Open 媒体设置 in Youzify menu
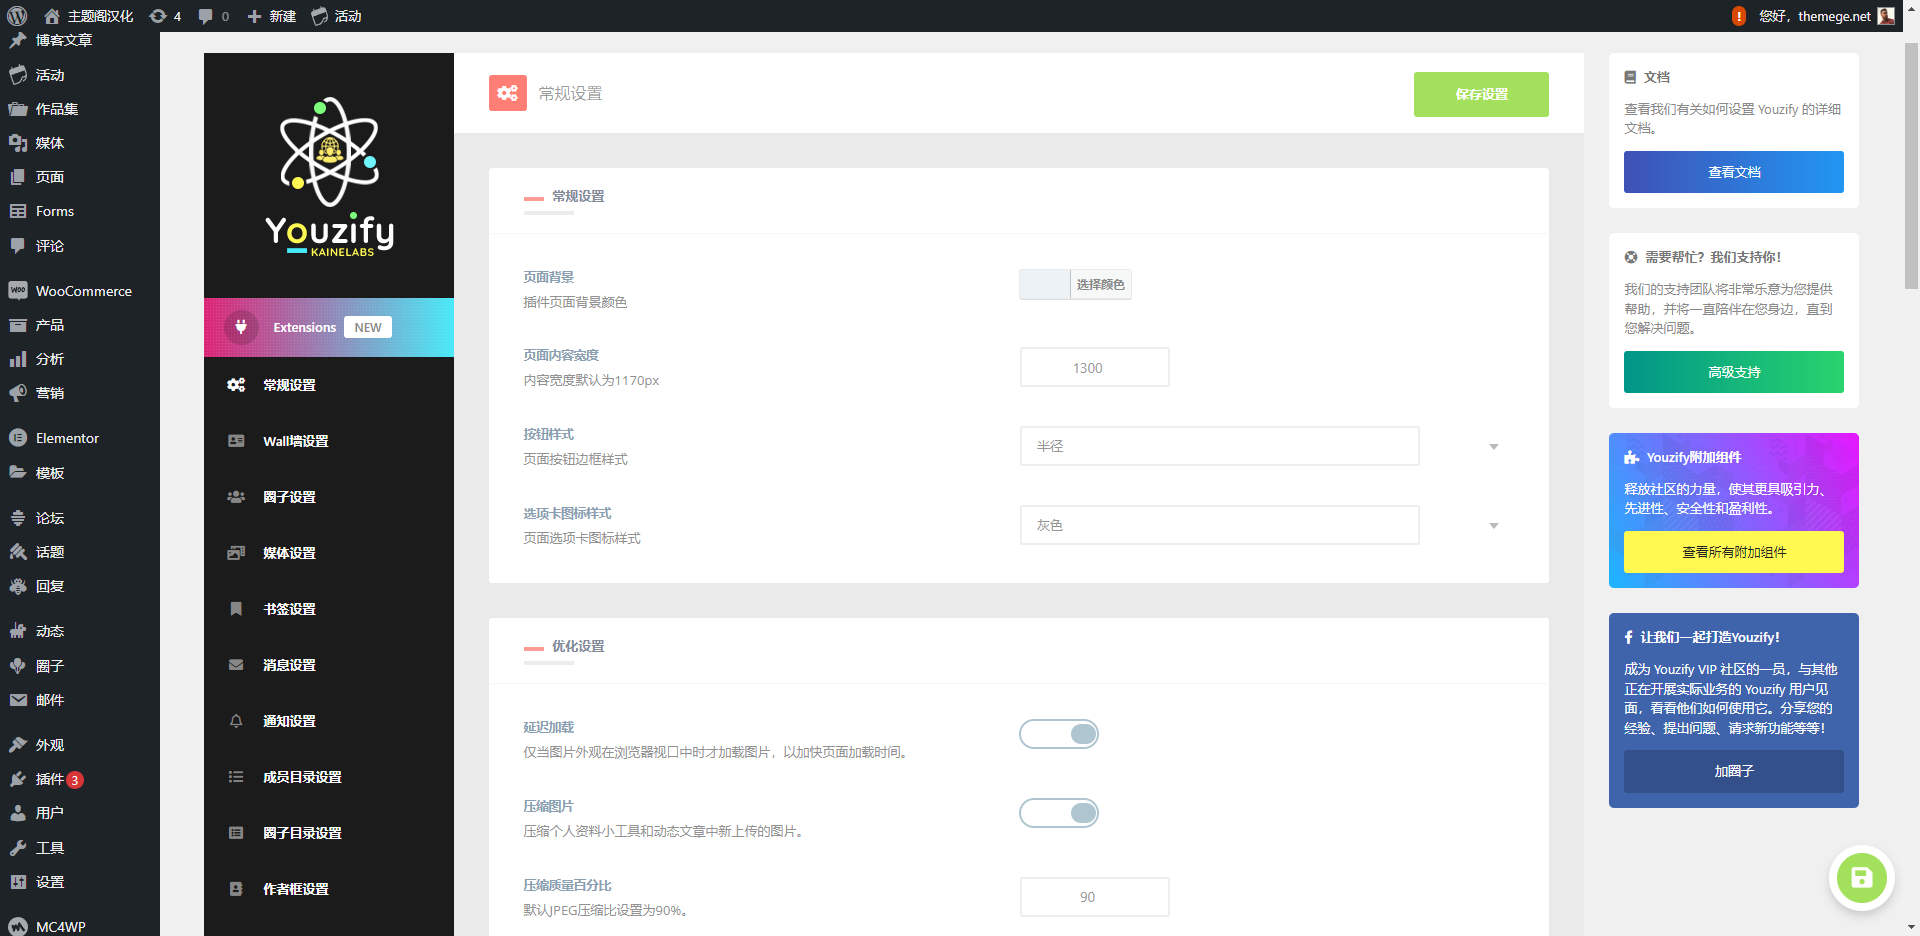Viewport: 1920px width, 936px height. click(x=329, y=553)
